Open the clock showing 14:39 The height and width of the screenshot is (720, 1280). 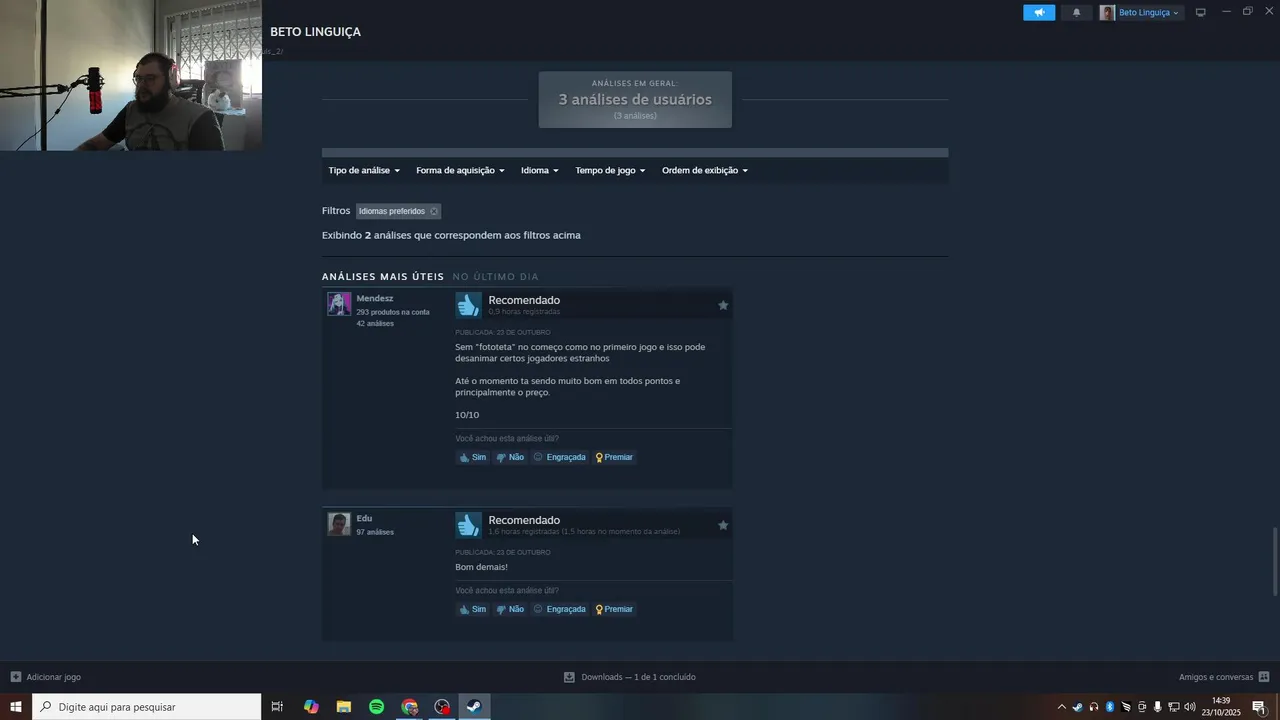coord(1221,707)
